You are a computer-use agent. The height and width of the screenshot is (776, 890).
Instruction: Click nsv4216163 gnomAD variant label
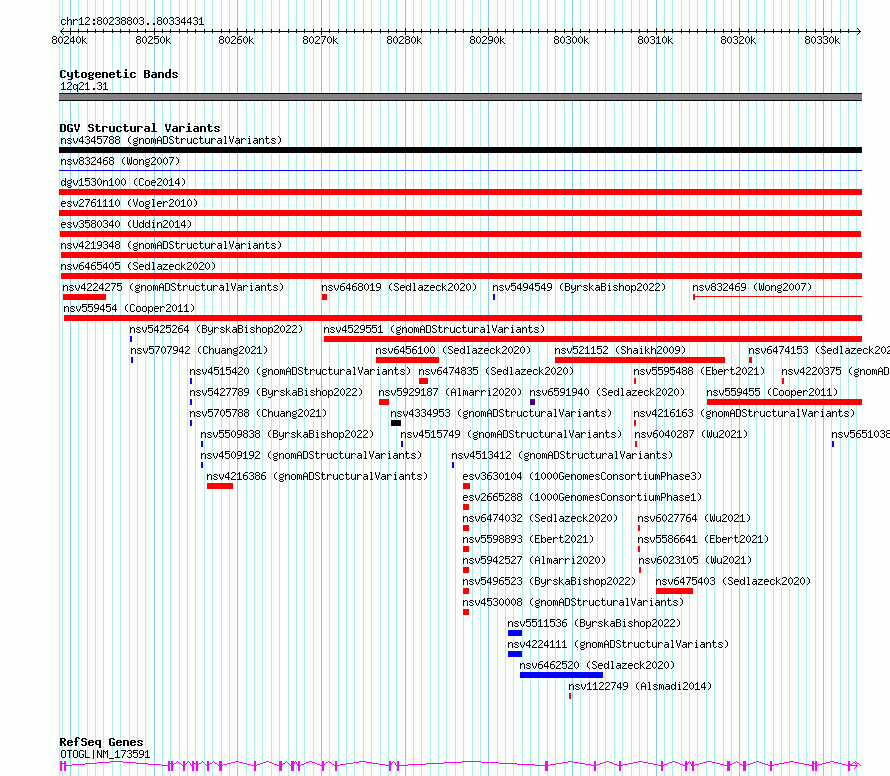pos(744,413)
